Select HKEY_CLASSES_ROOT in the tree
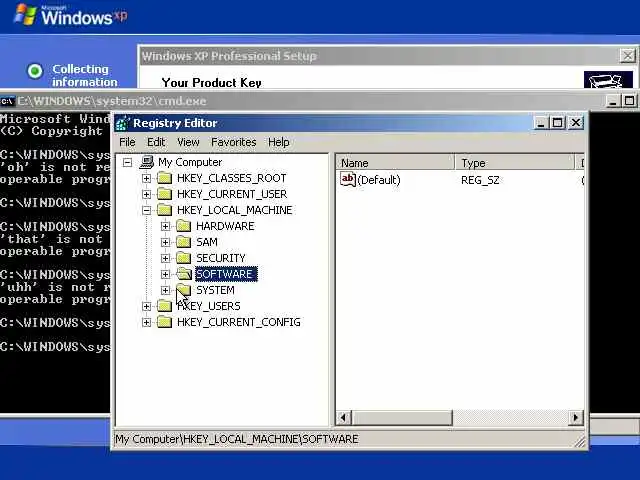The image size is (640, 480). point(231,178)
